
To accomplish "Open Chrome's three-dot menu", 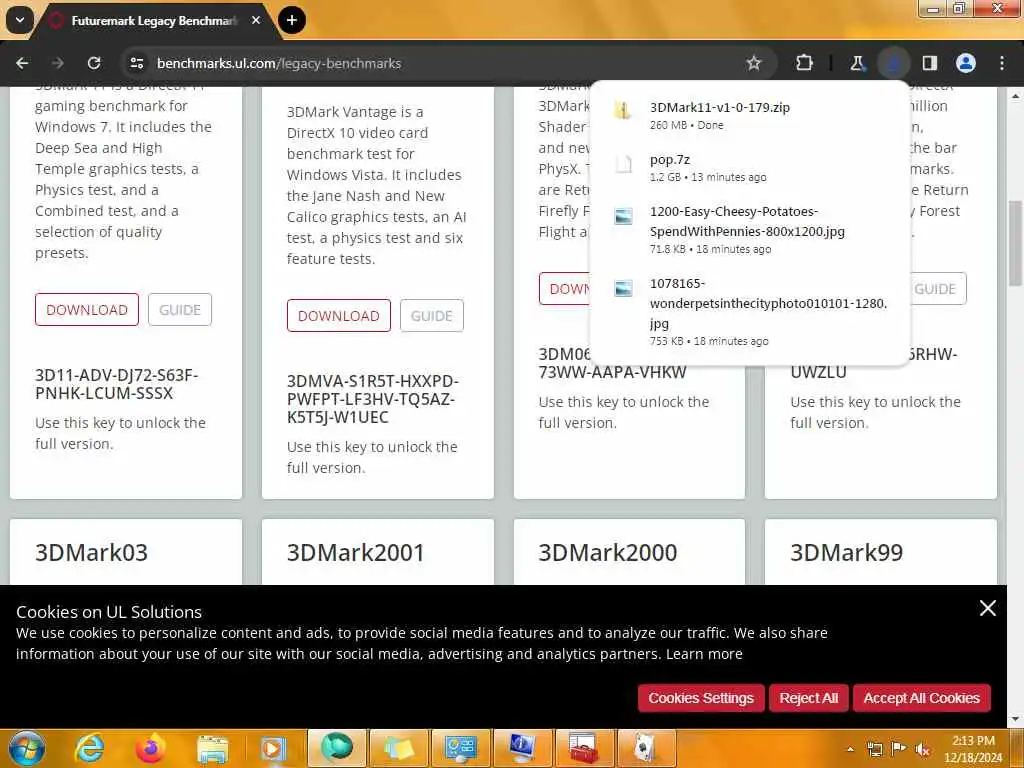I will coord(1002,63).
